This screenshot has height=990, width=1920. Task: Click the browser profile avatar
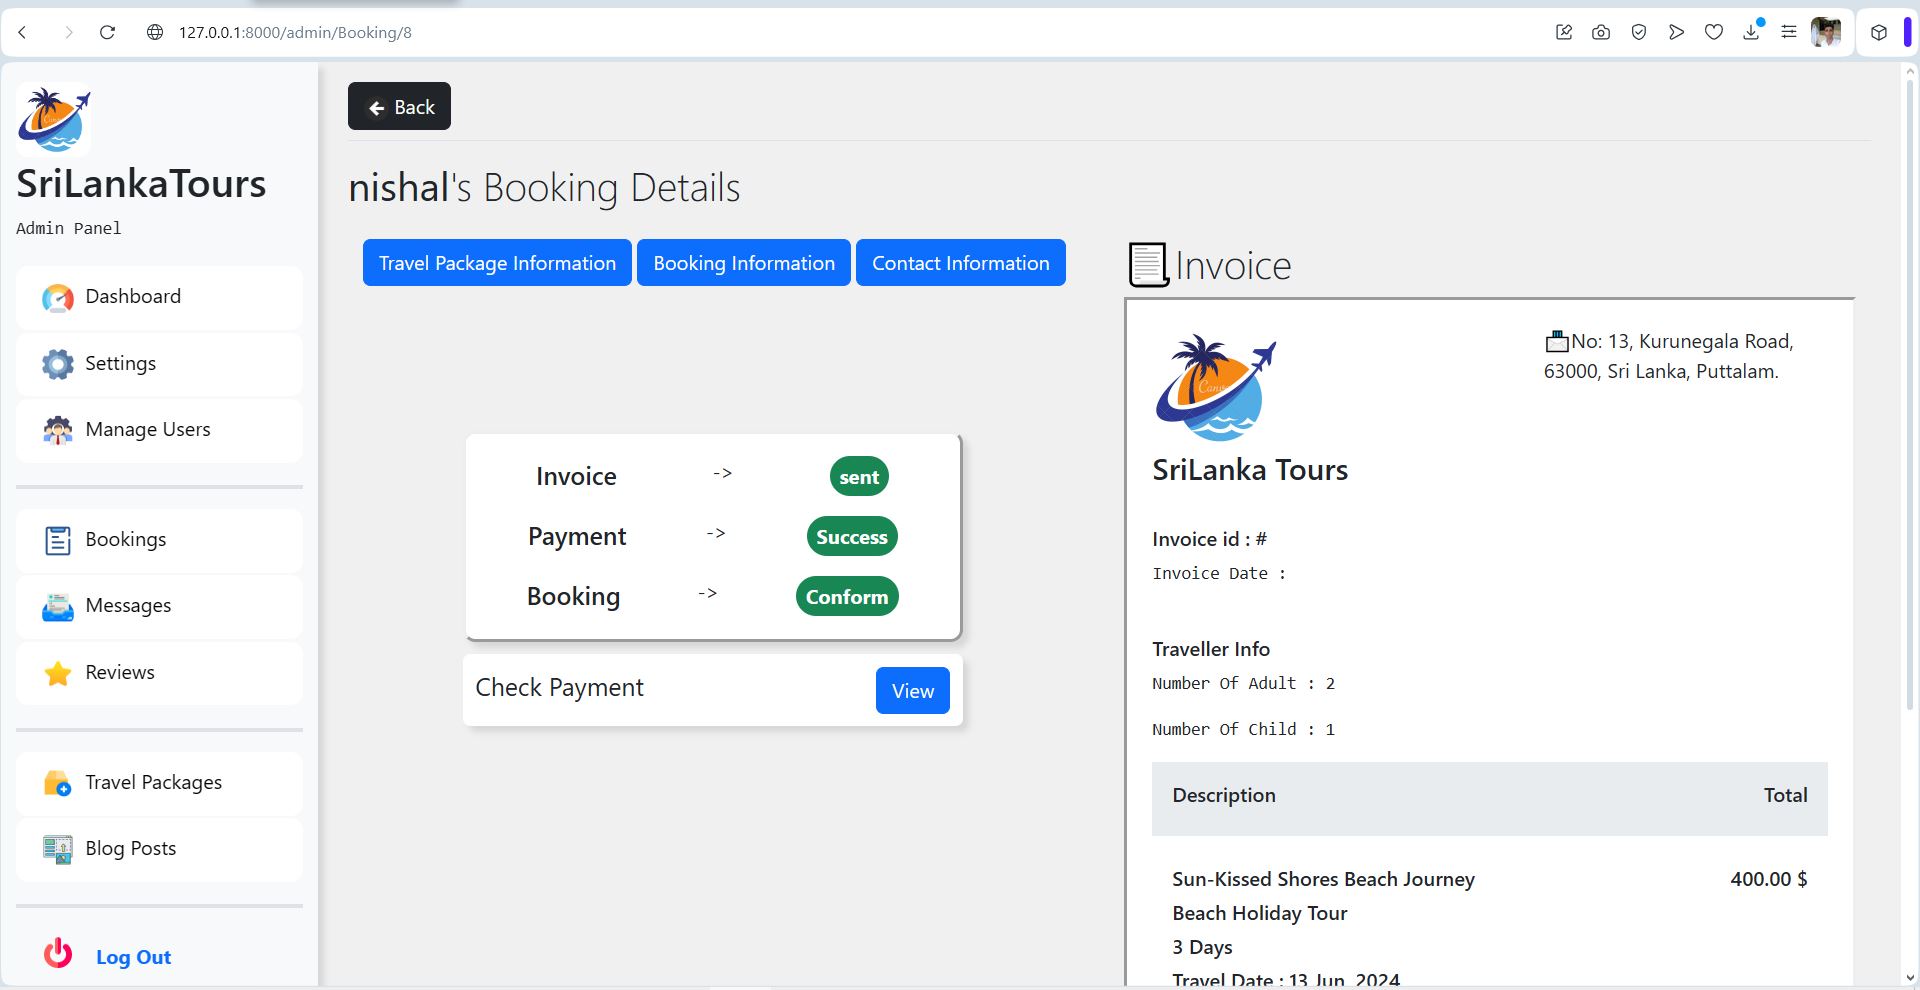click(x=1826, y=32)
